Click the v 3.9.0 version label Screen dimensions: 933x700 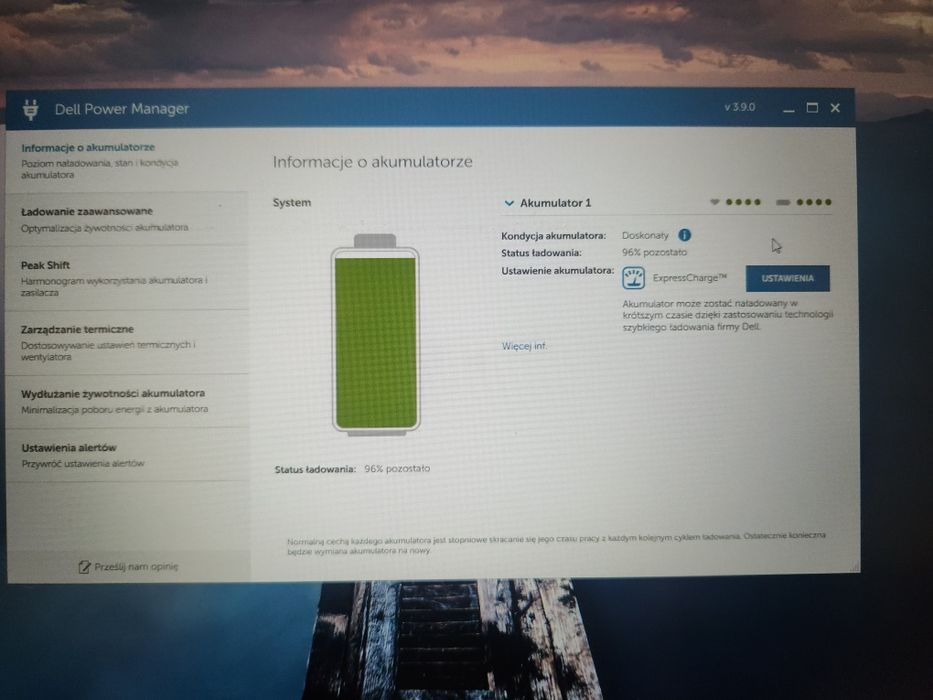pyautogui.click(x=740, y=107)
